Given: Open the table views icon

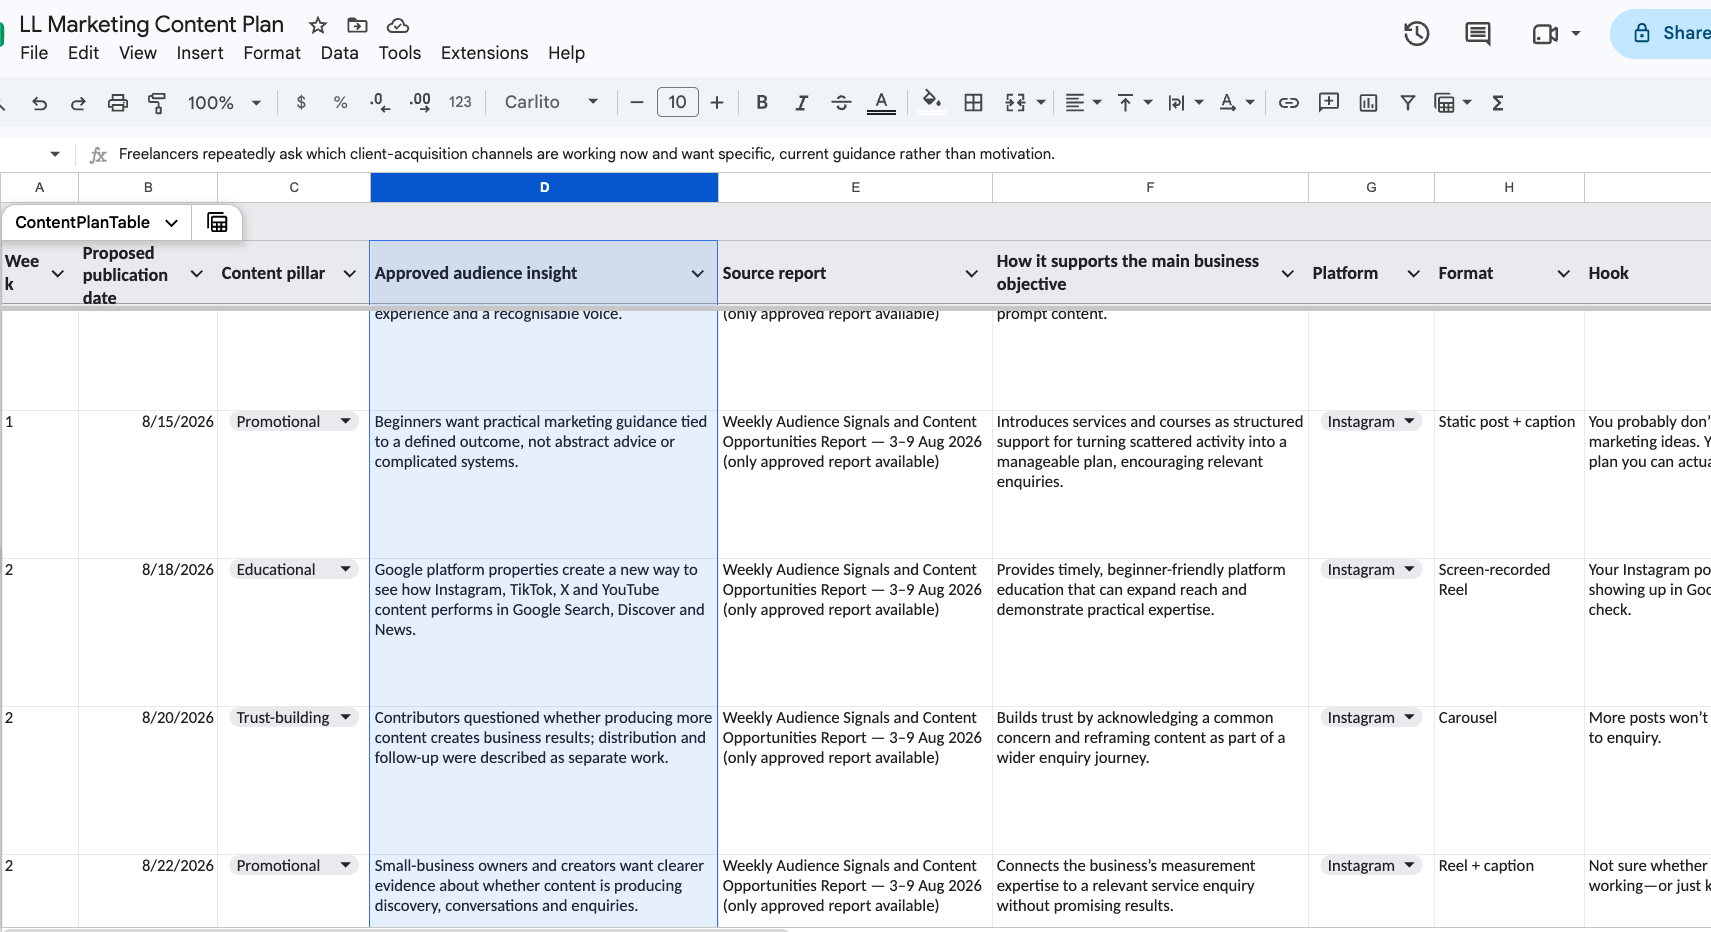Looking at the screenshot, I should 1444,103.
